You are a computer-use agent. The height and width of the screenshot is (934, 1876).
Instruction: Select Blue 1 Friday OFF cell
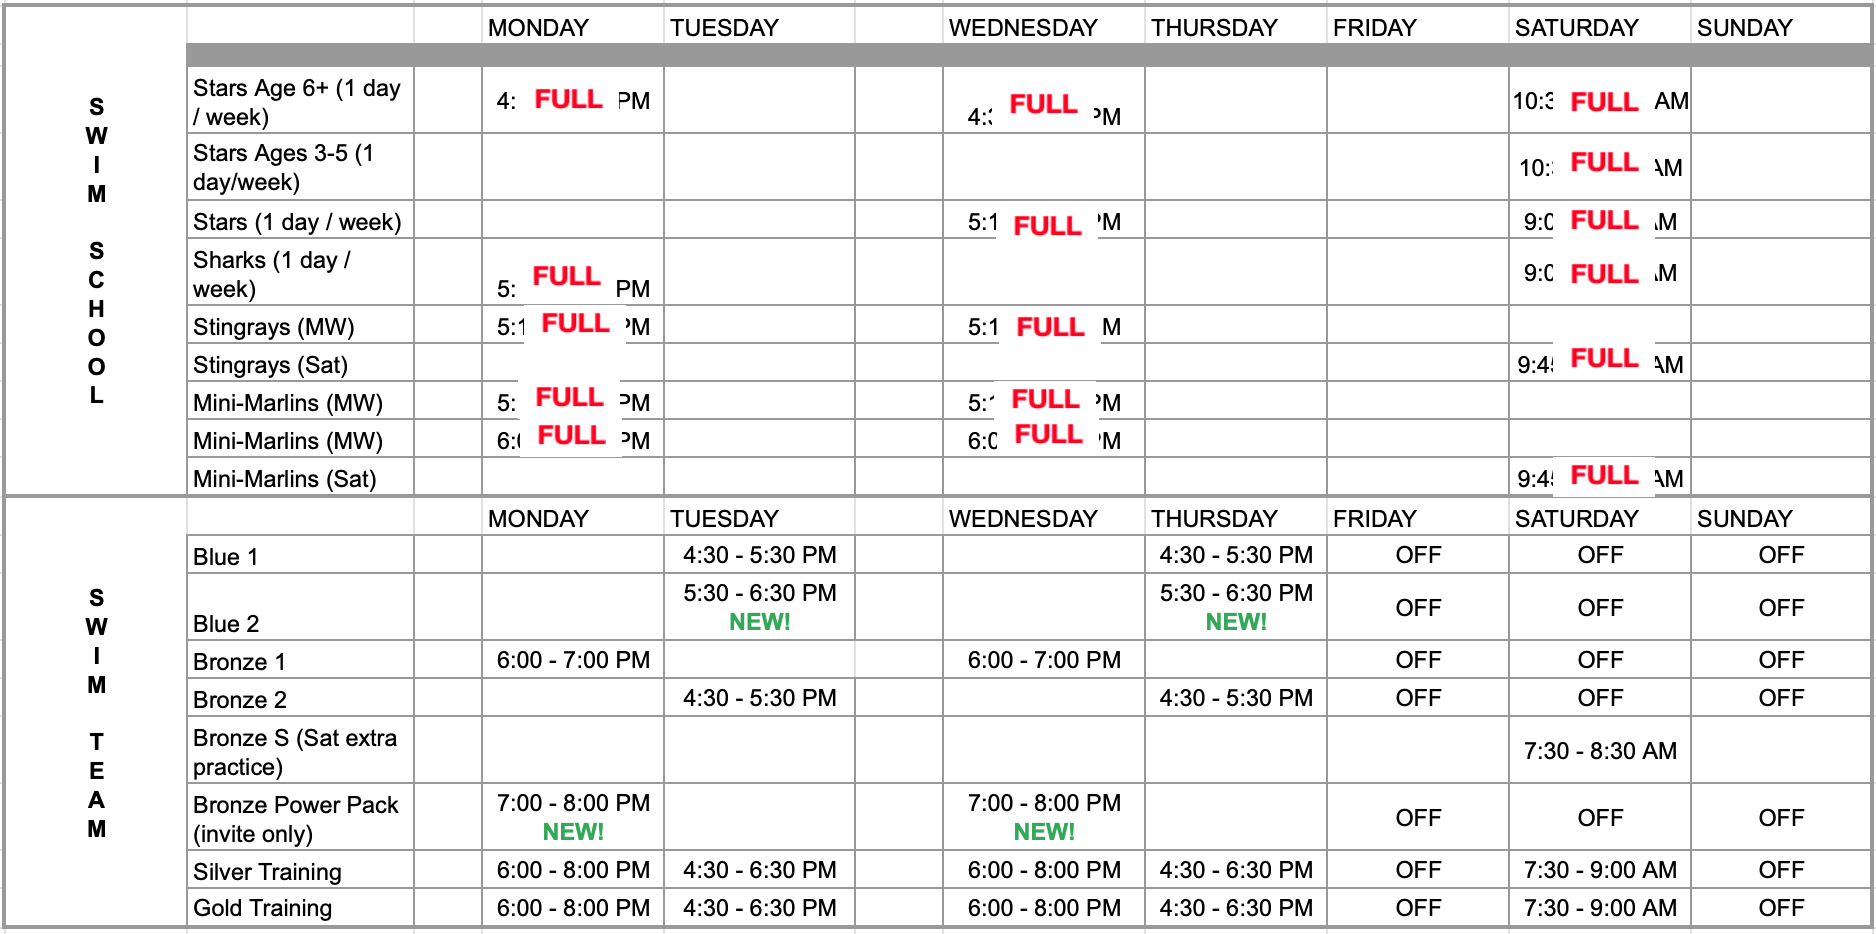(1418, 555)
